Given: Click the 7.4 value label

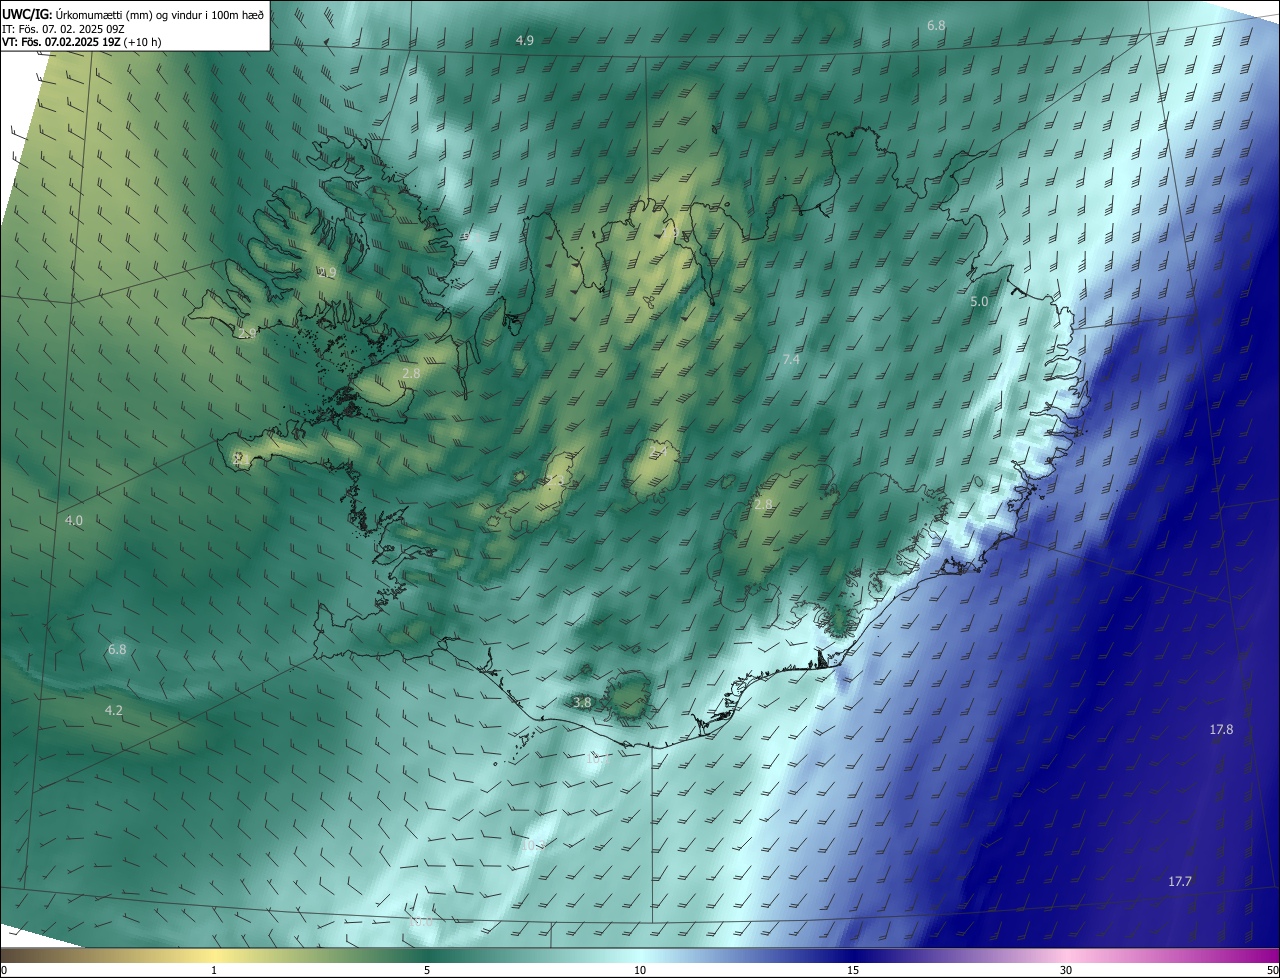Looking at the screenshot, I should click(x=791, y=359).
